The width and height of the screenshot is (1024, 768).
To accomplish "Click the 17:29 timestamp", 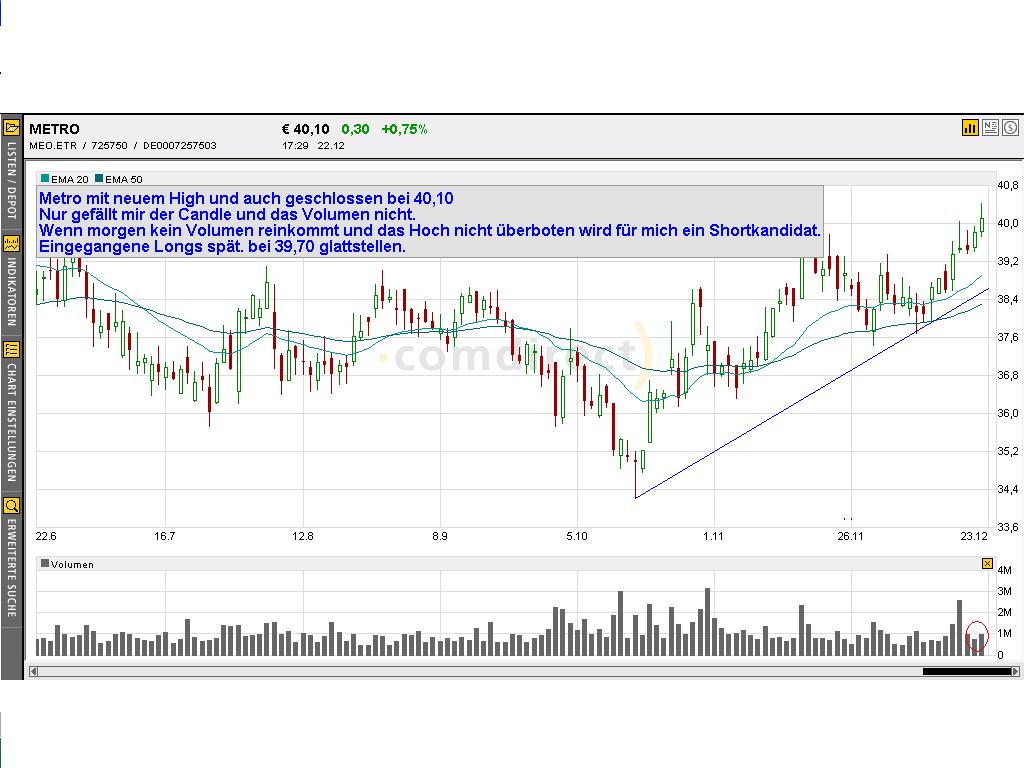I will click(x=295, y=146).
